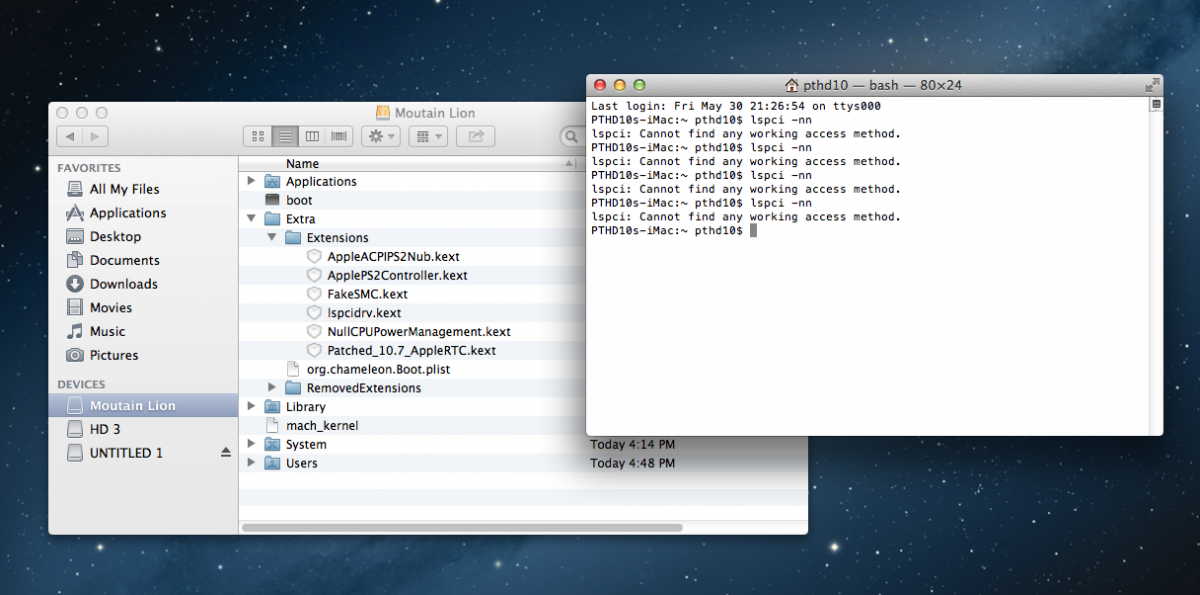
Task: Switch Finder to column view
Action: [x=312, y=136]
